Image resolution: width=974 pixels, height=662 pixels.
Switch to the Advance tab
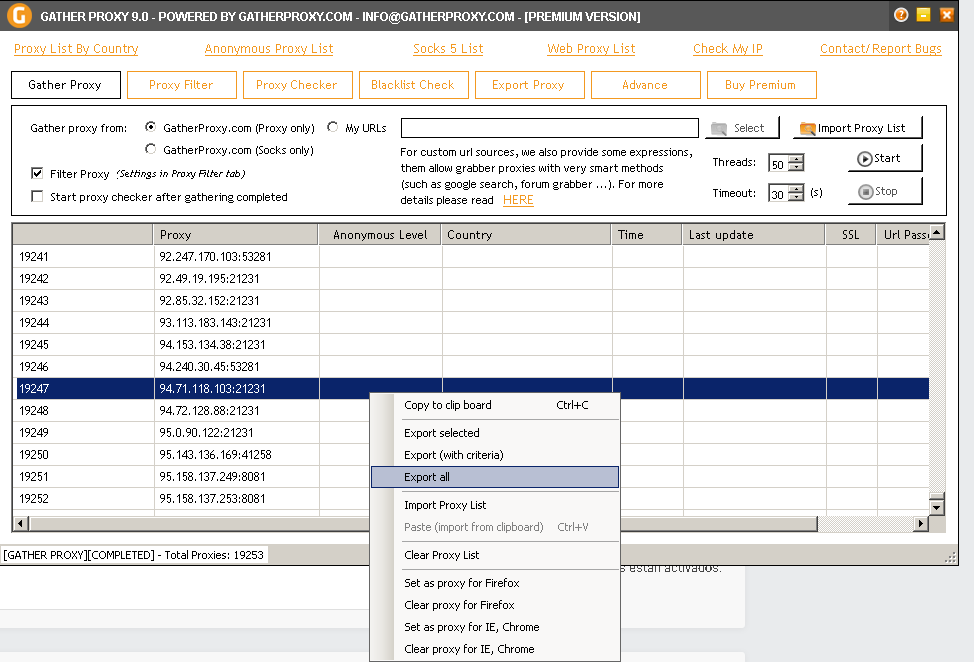coord(645,85)
